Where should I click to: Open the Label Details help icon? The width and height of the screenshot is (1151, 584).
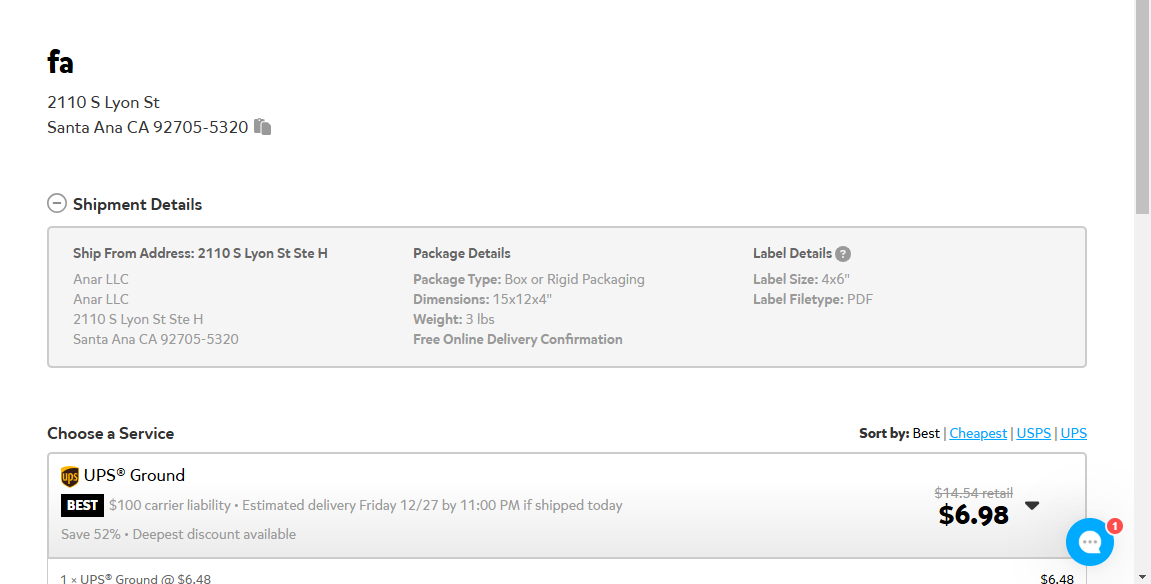[843, 254]
